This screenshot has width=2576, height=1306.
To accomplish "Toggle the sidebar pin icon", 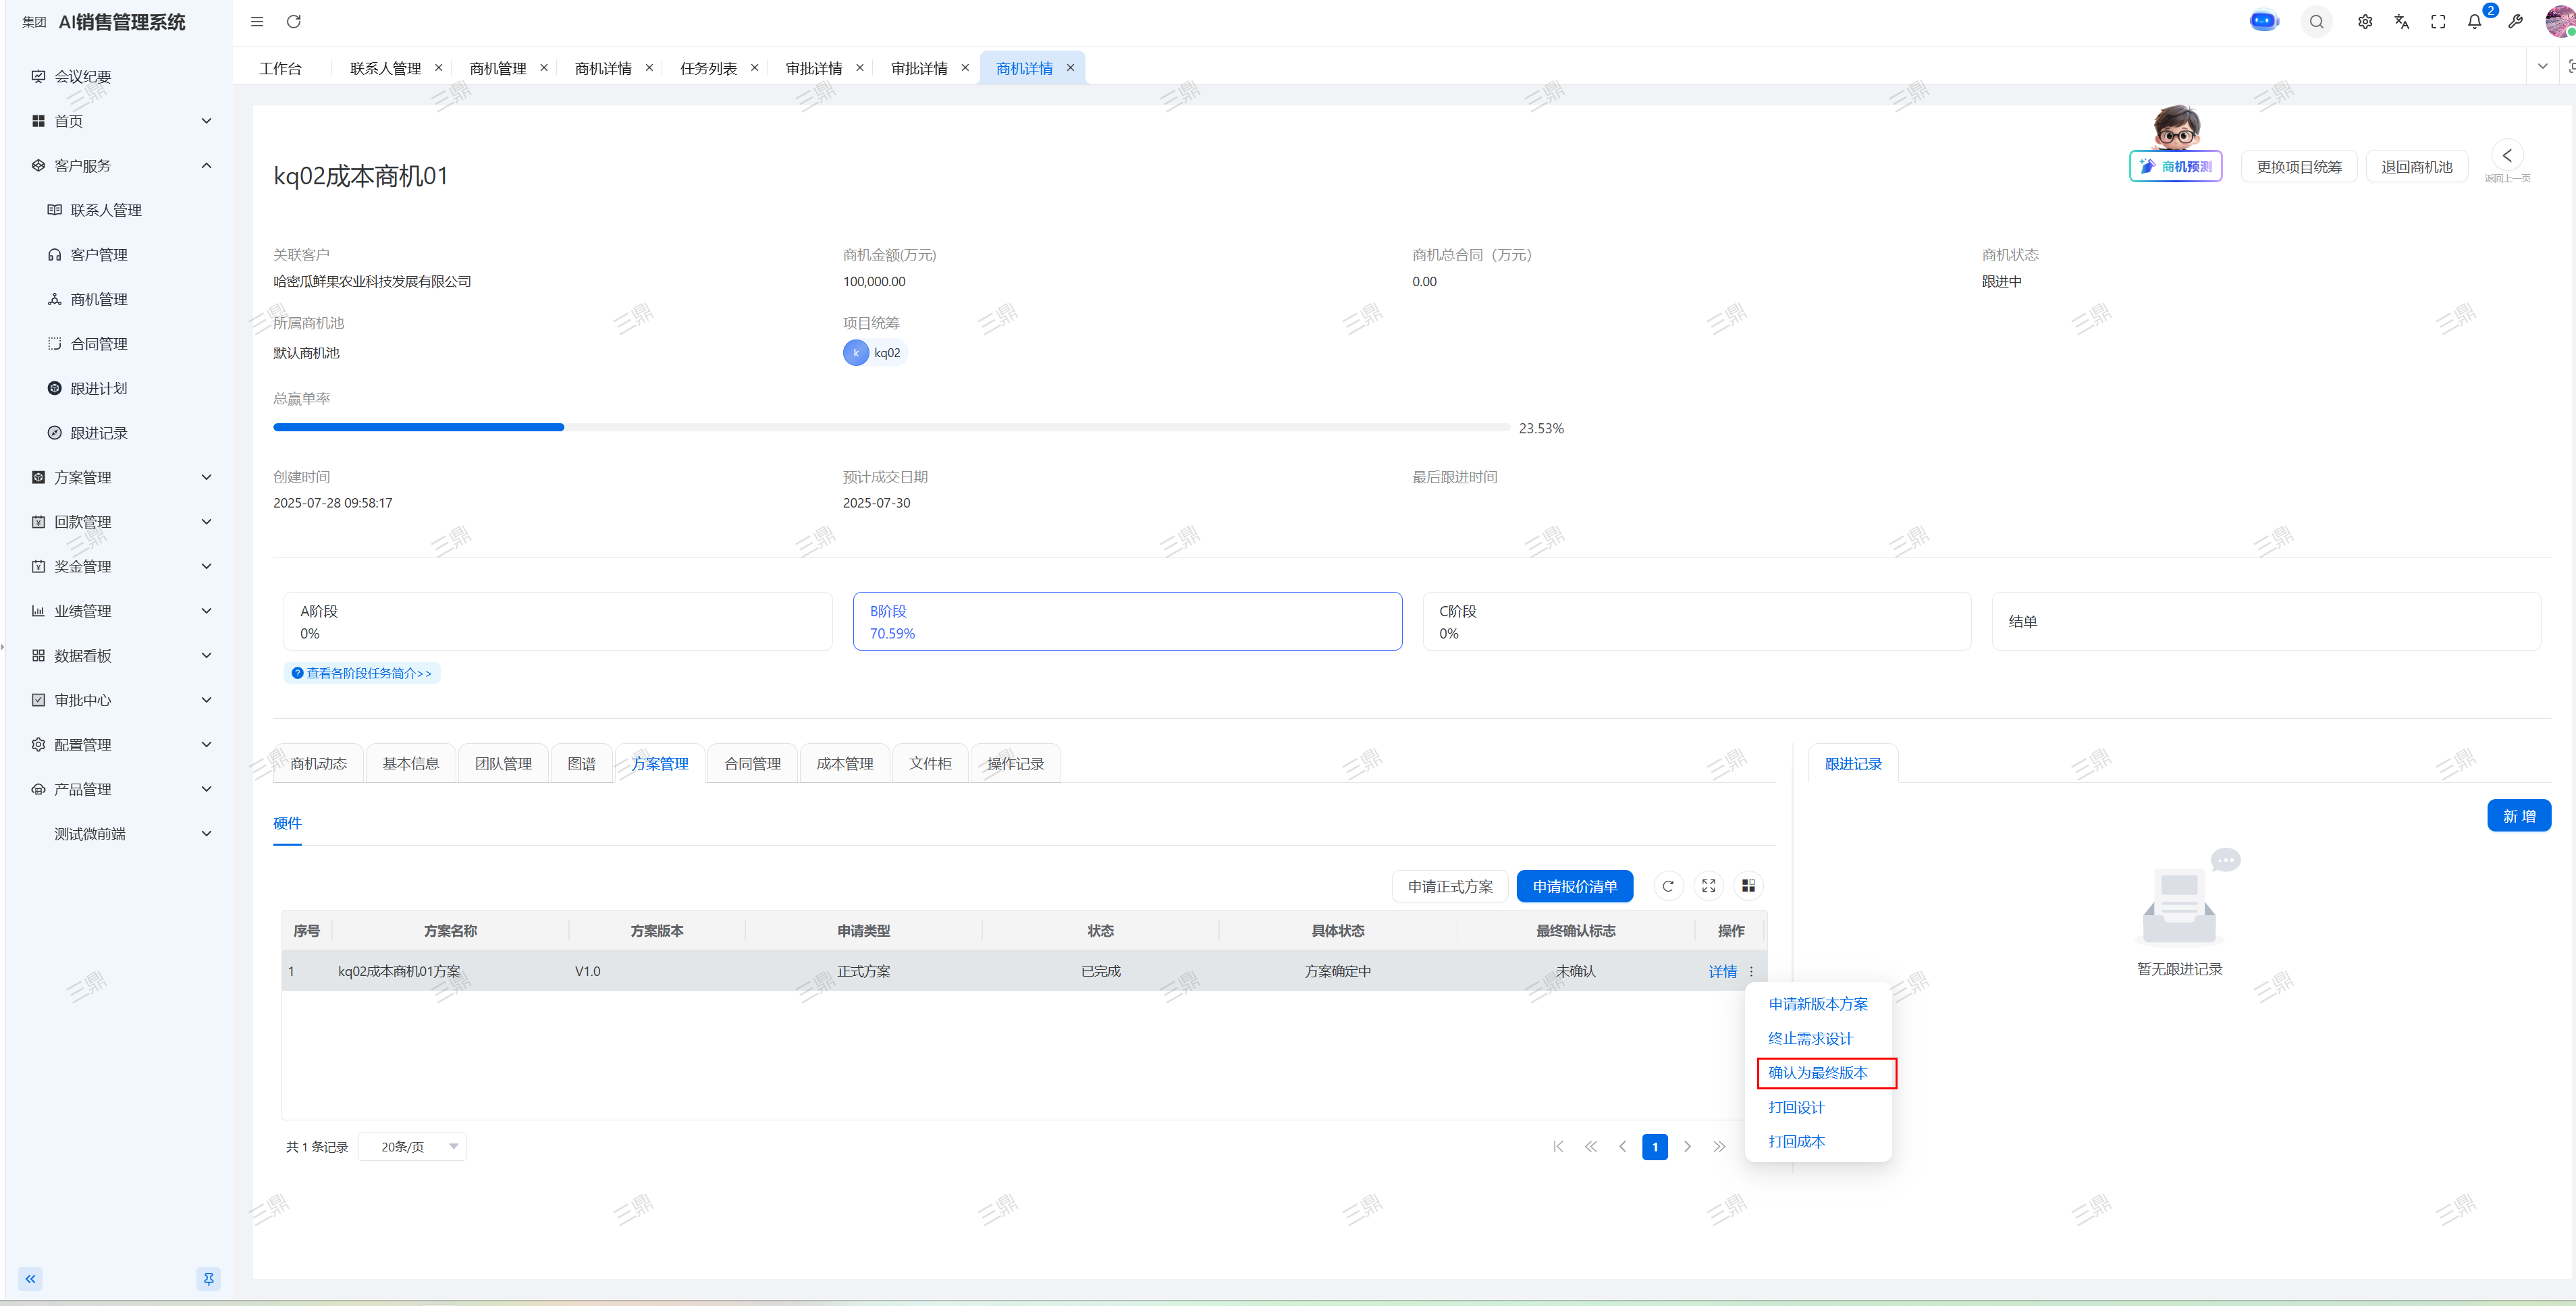I will point(208,1278).
